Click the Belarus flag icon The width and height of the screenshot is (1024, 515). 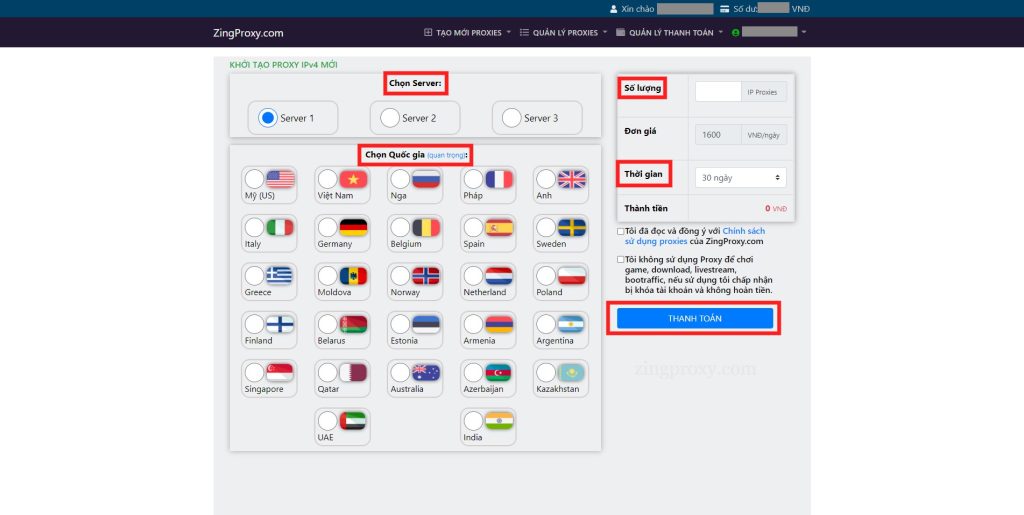click(x=353, y=324)
